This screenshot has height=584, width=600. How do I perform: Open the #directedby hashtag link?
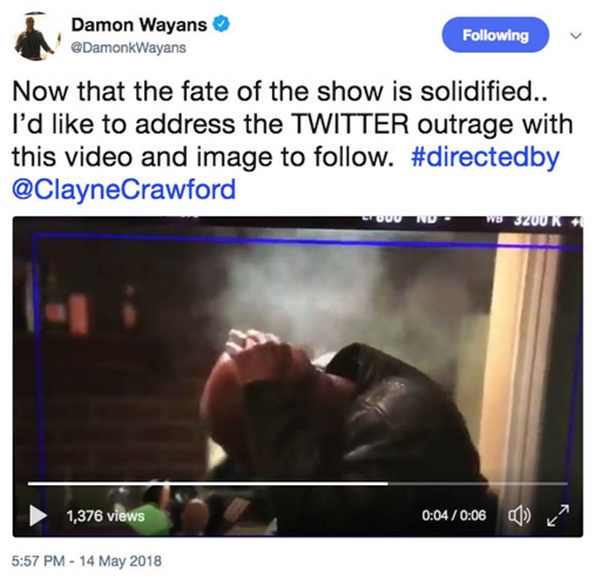pos(485,157)
